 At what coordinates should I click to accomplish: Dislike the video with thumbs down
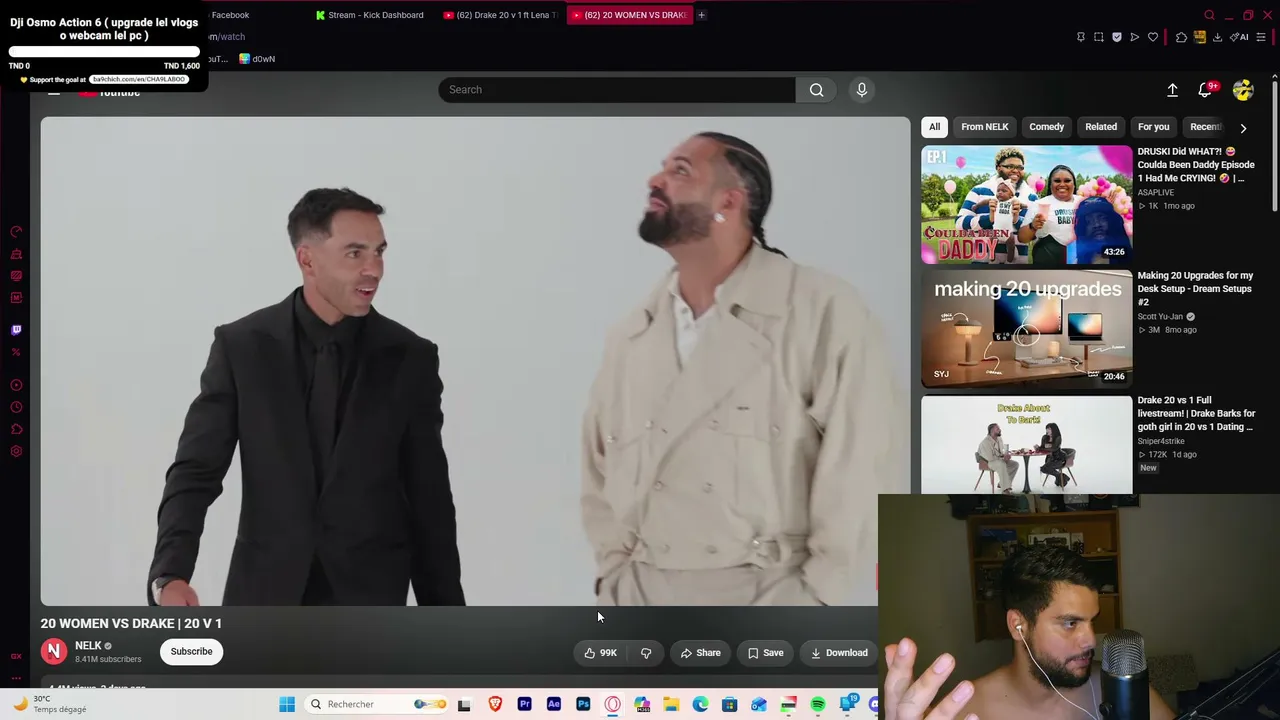tap(646, 653)
